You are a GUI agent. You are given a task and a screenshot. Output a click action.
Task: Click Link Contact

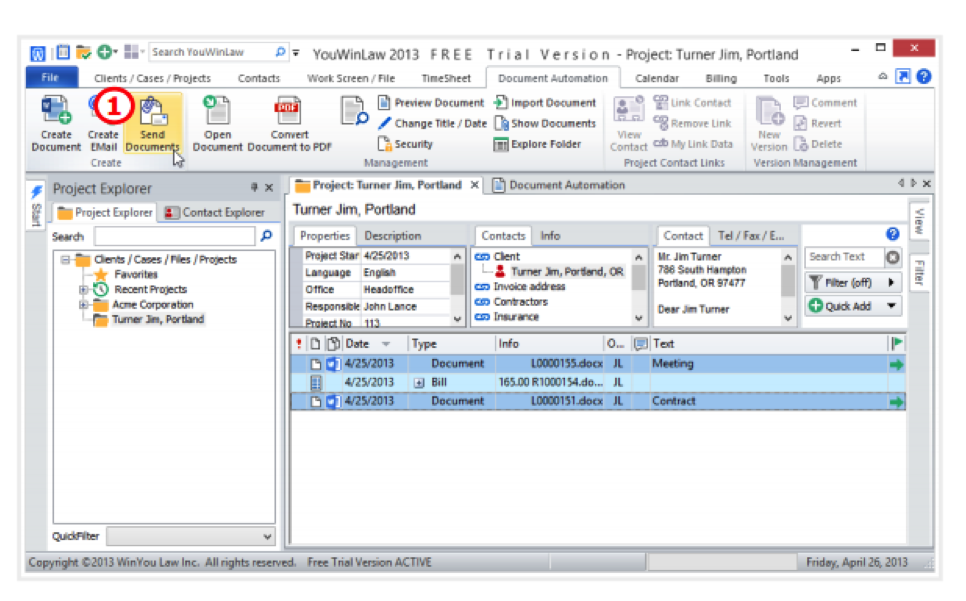[x=692, y=102]
